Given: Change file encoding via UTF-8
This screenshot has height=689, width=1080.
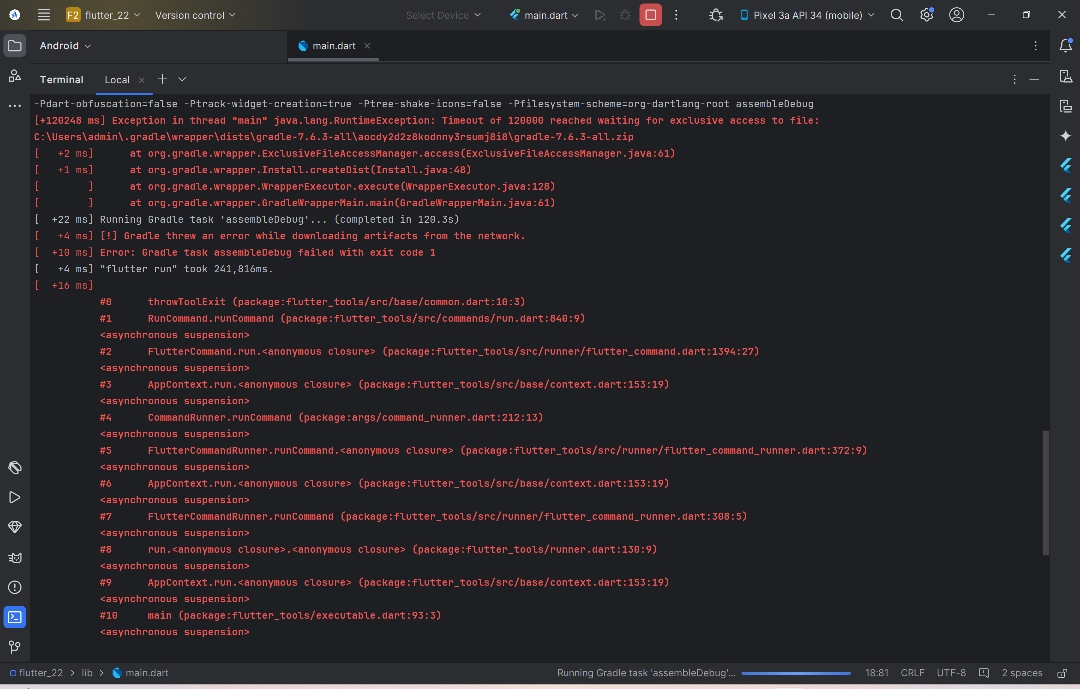Looking at the screenshot, I should pyautogui.click(x=951, y=673).
